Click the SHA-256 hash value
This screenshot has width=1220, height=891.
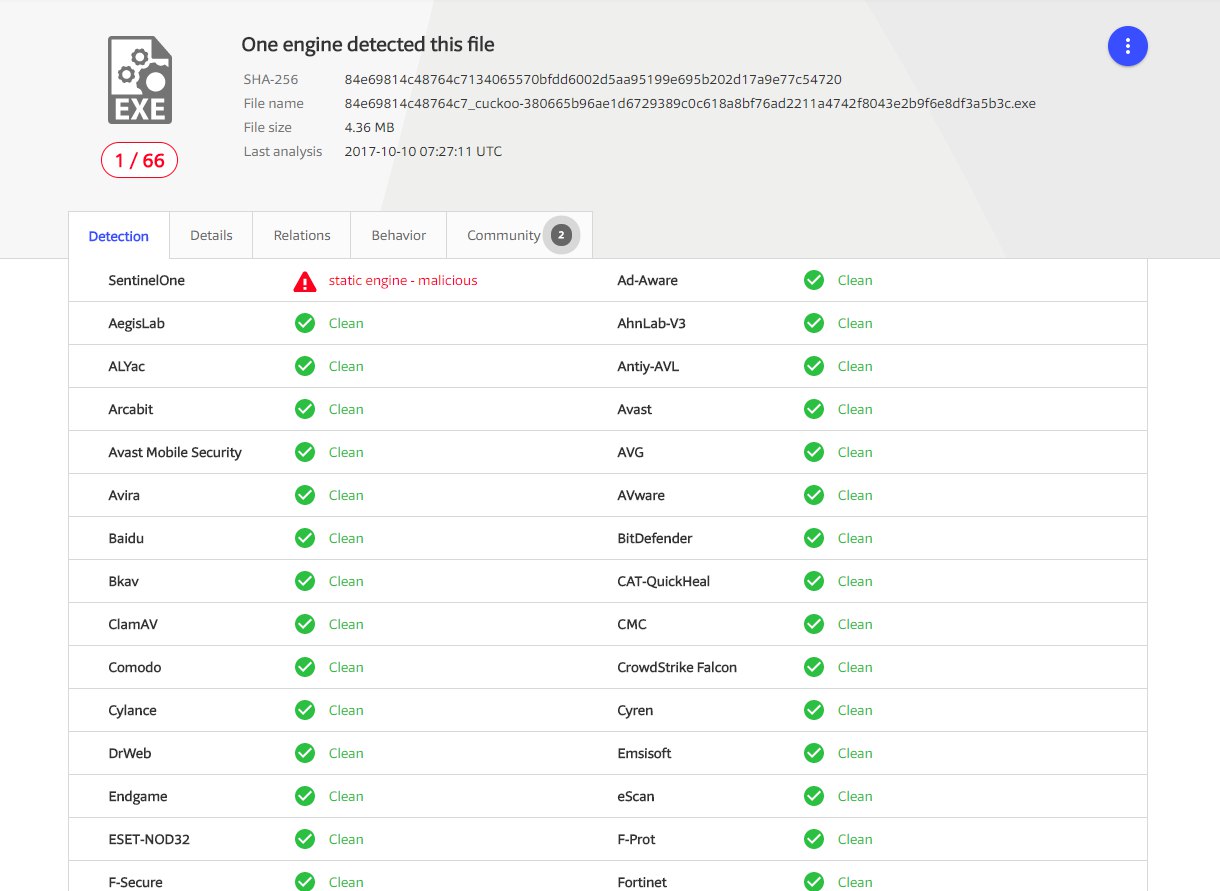[592, 79]
